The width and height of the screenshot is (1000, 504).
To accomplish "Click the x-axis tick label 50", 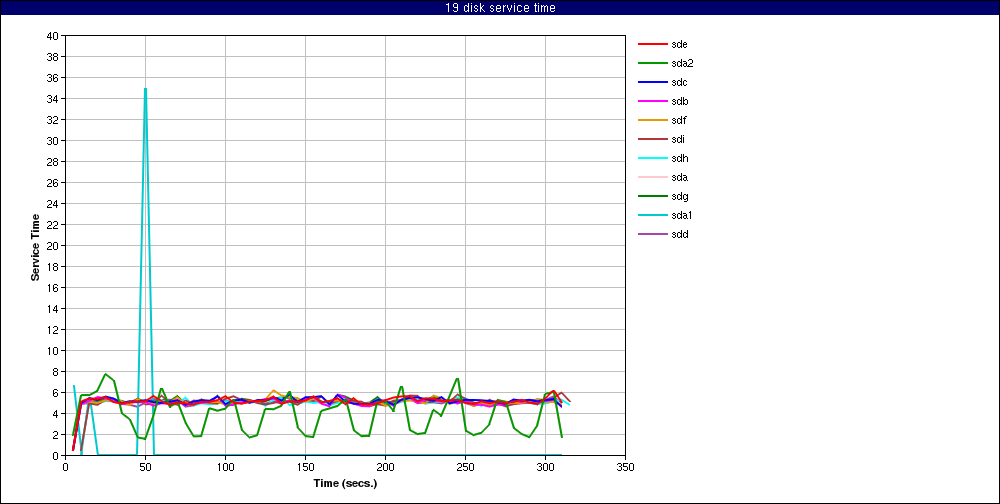I will click(x=145, y=466).
